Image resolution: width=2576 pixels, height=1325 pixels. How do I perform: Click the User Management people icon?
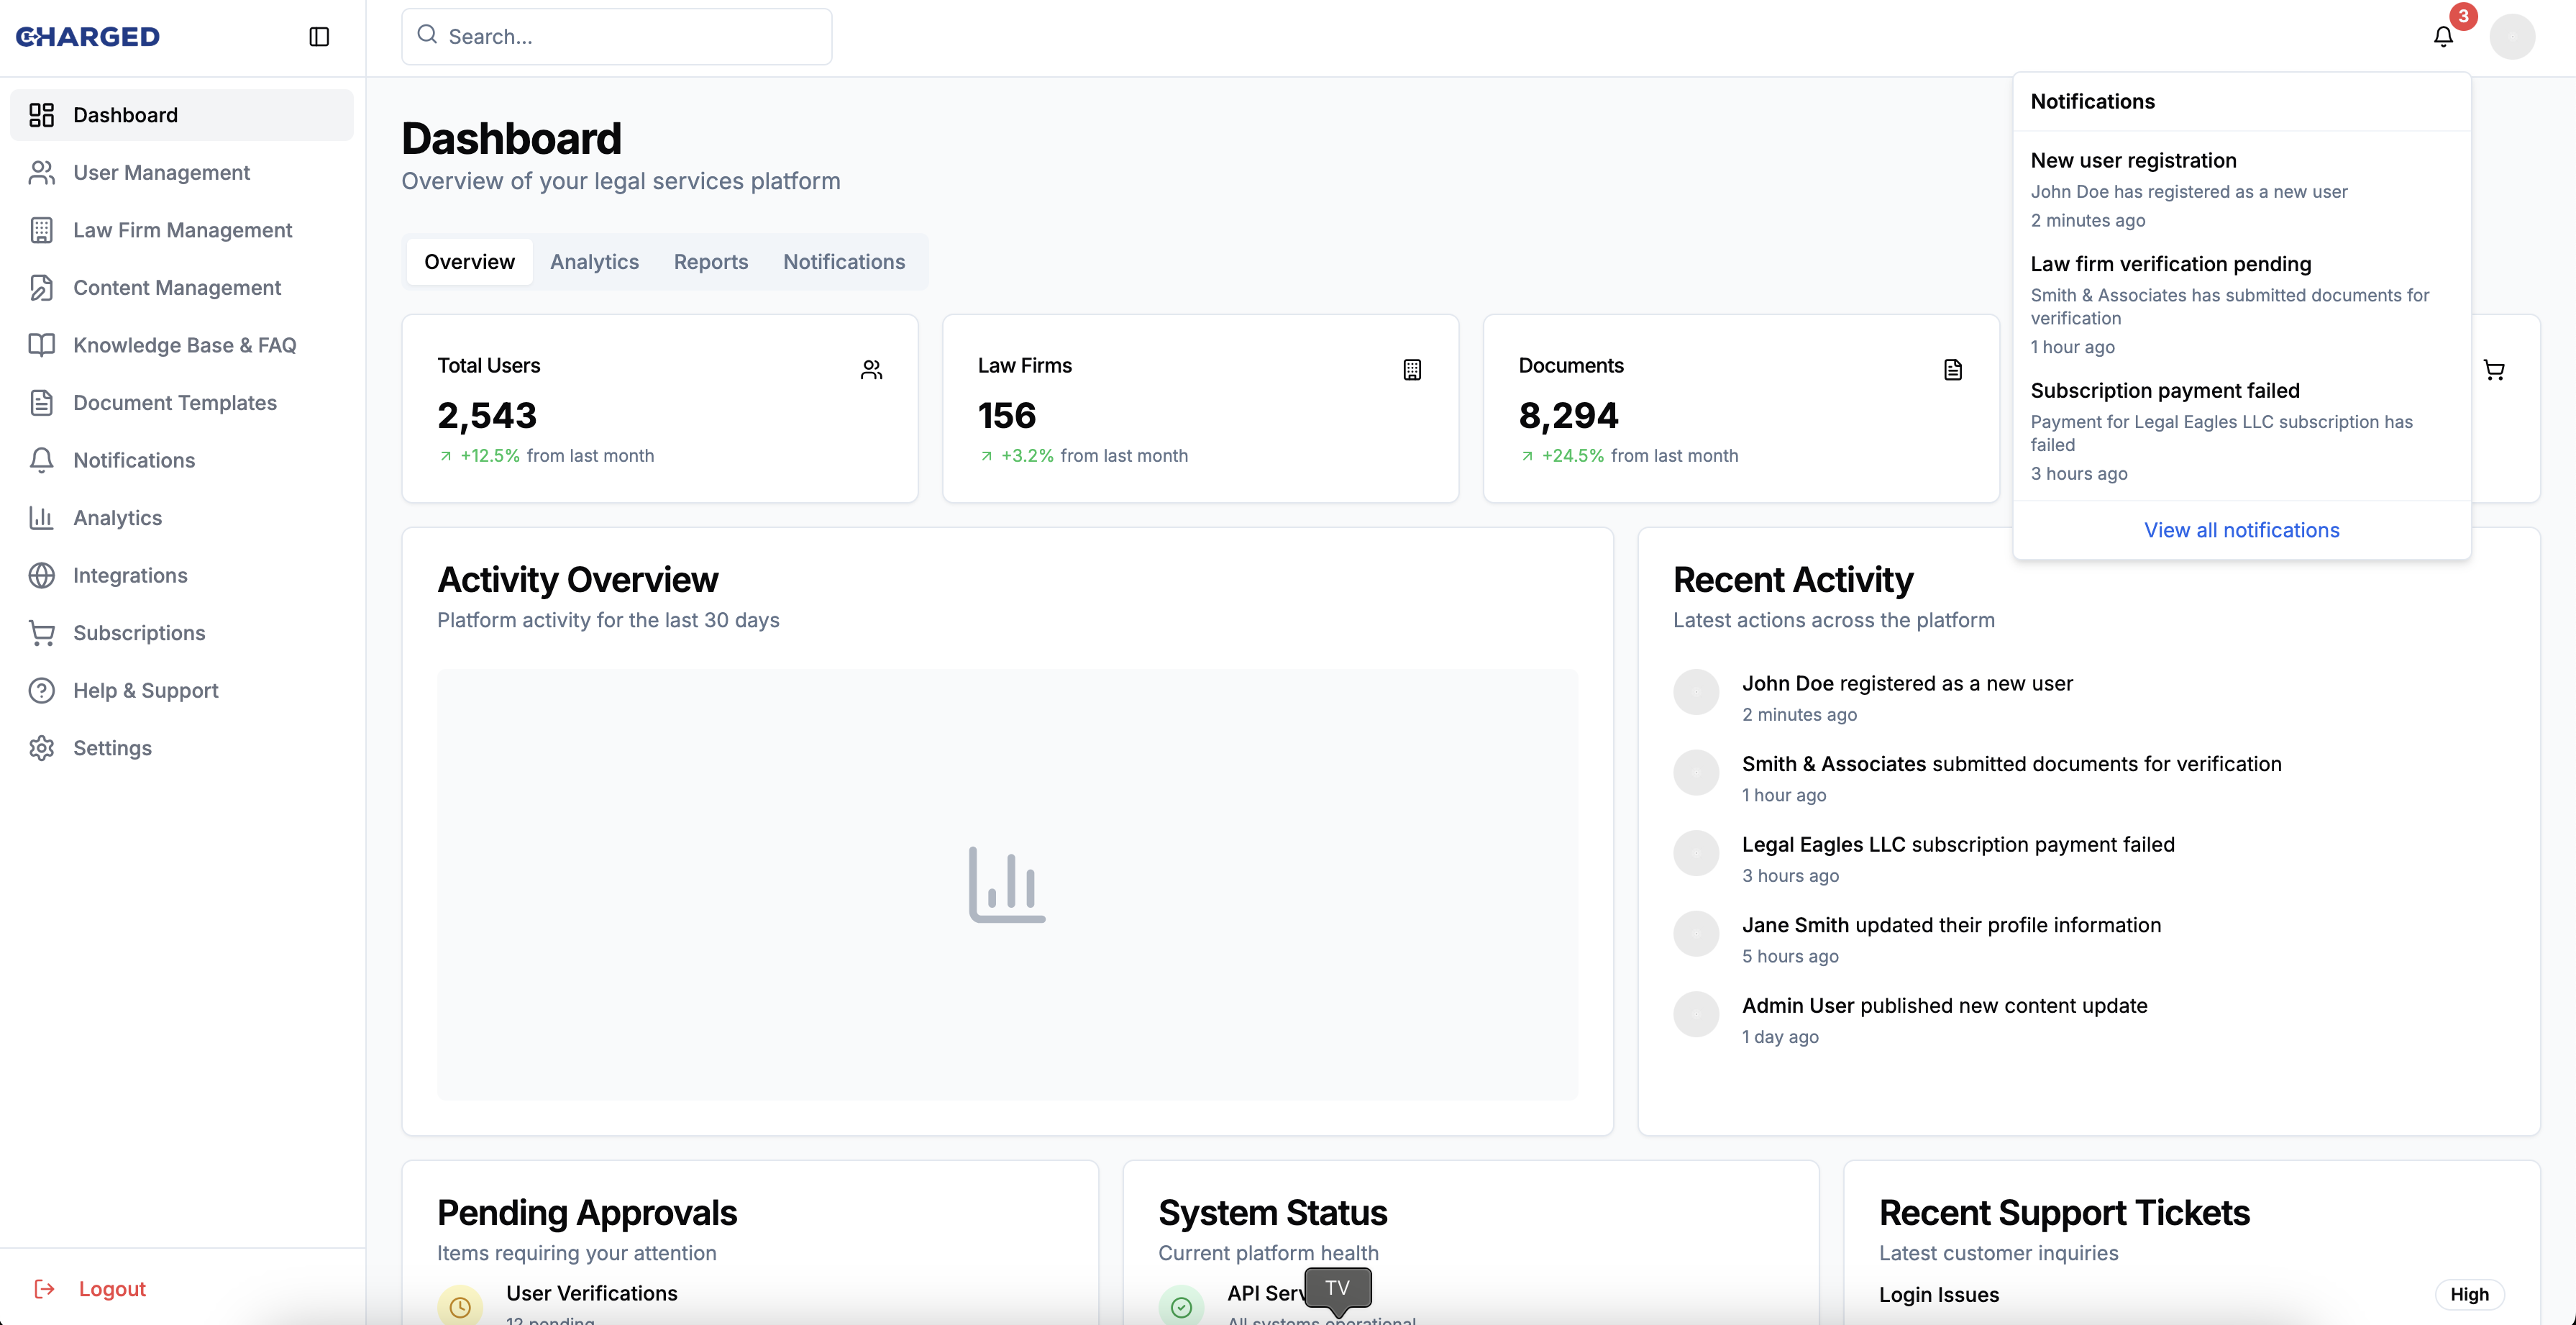41,173
